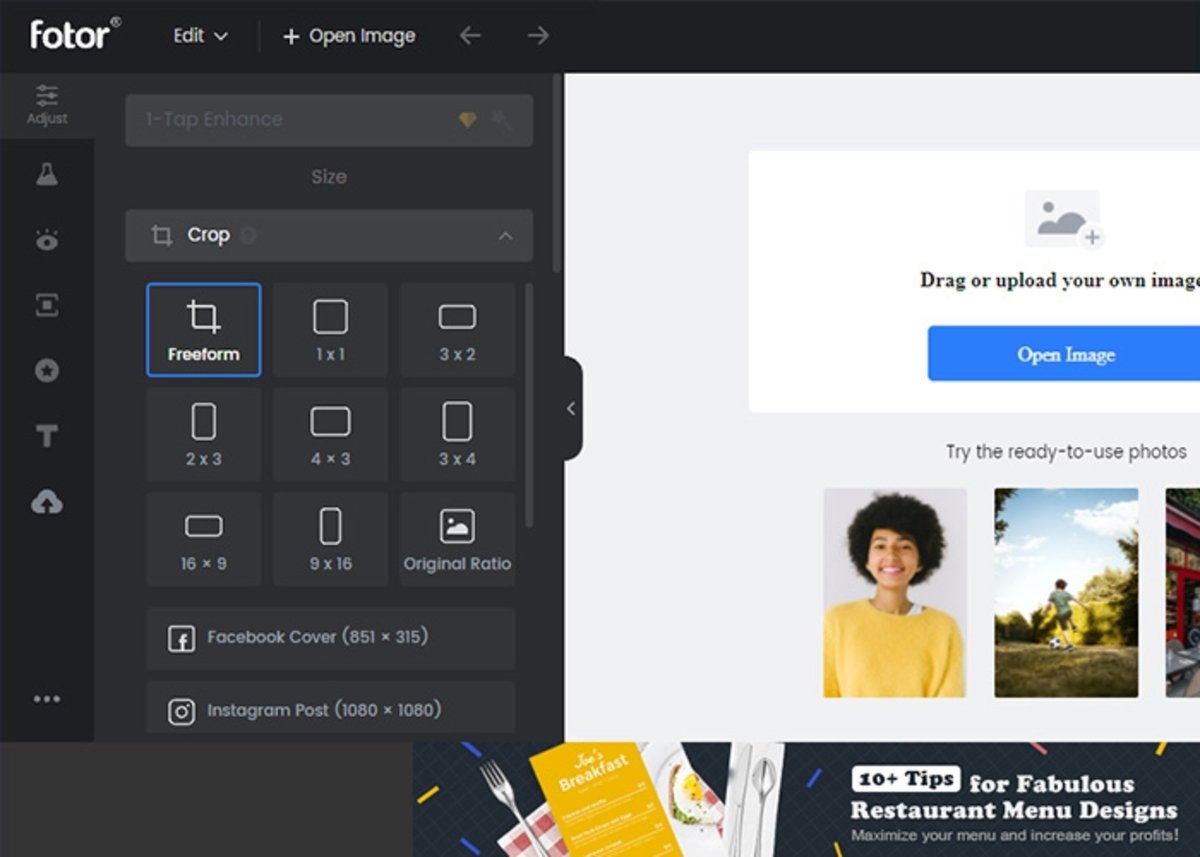The height and width of the screenshot is (857, 1200).
Task: Open the Stickers panel with the star icon
Action: click(47, 371)
